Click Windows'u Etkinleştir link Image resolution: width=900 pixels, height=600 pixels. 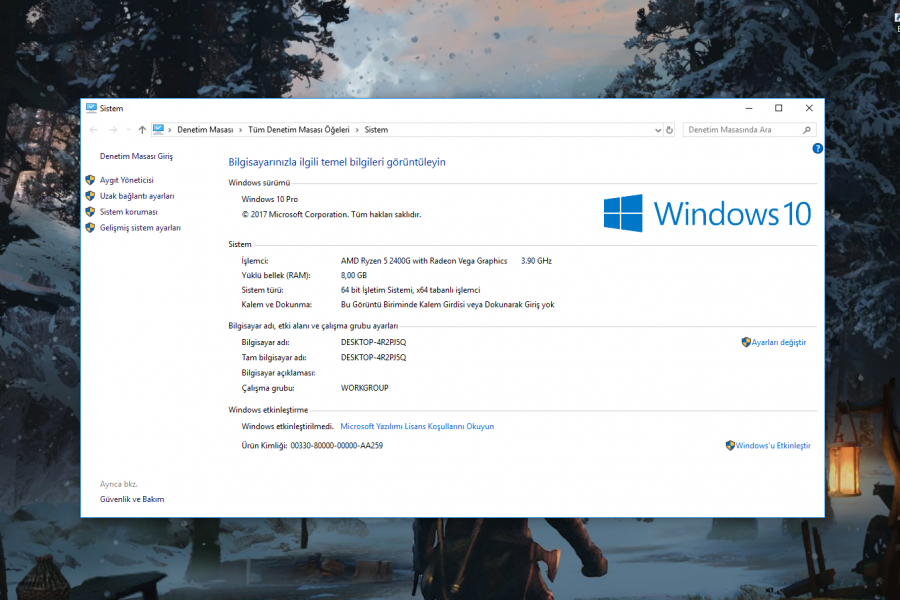pyautogui.click(x=773, y=446)
